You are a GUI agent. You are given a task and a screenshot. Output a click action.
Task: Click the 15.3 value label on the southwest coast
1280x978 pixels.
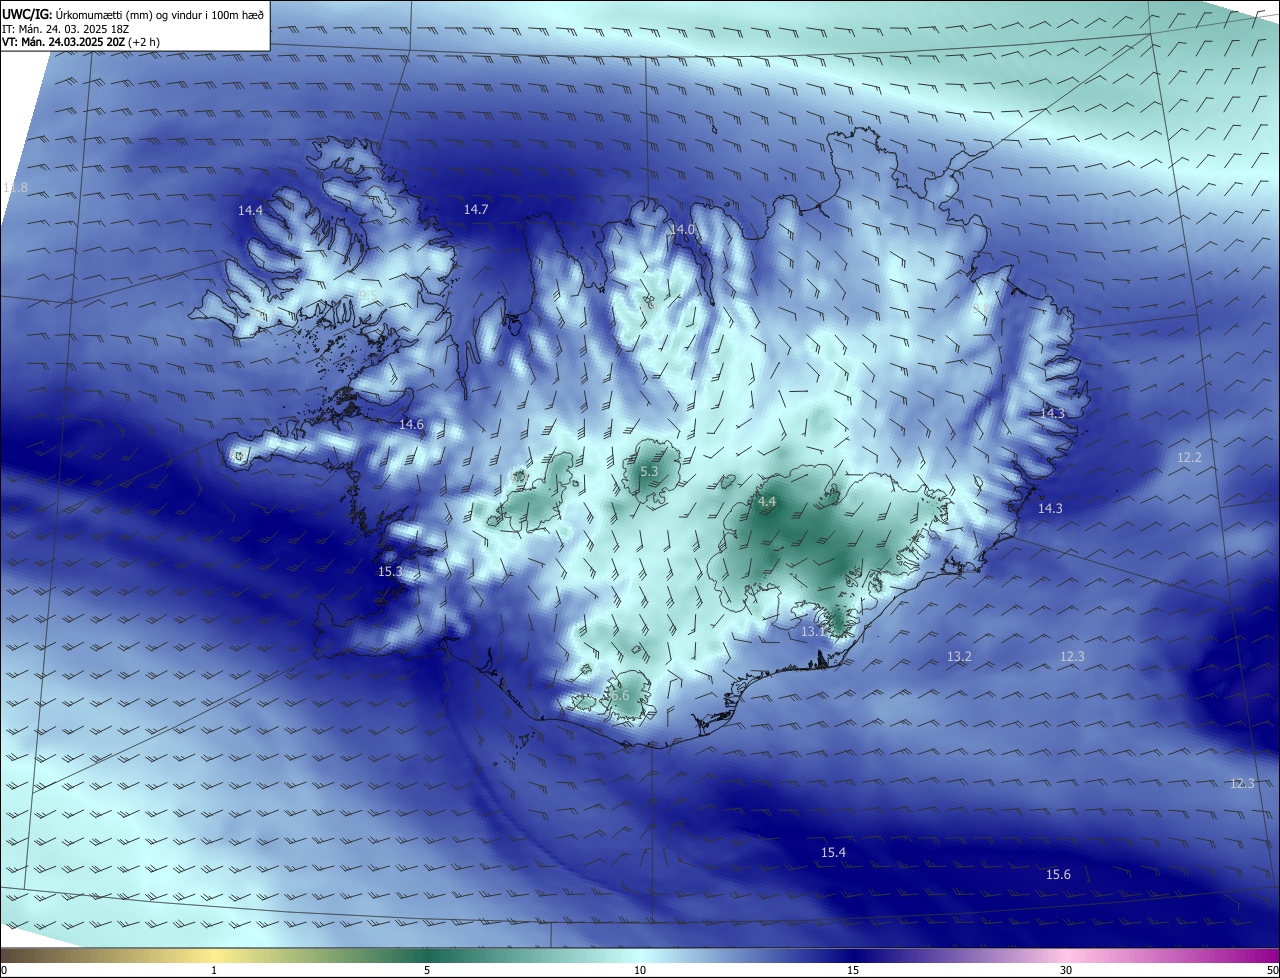(x=390, y=571)
